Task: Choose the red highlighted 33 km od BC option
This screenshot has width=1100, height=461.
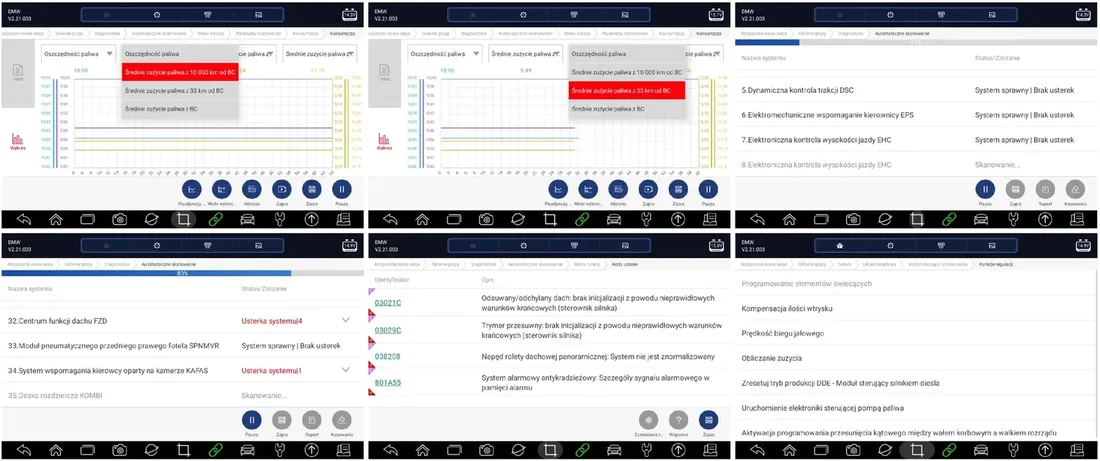Action: pos(627,91)
